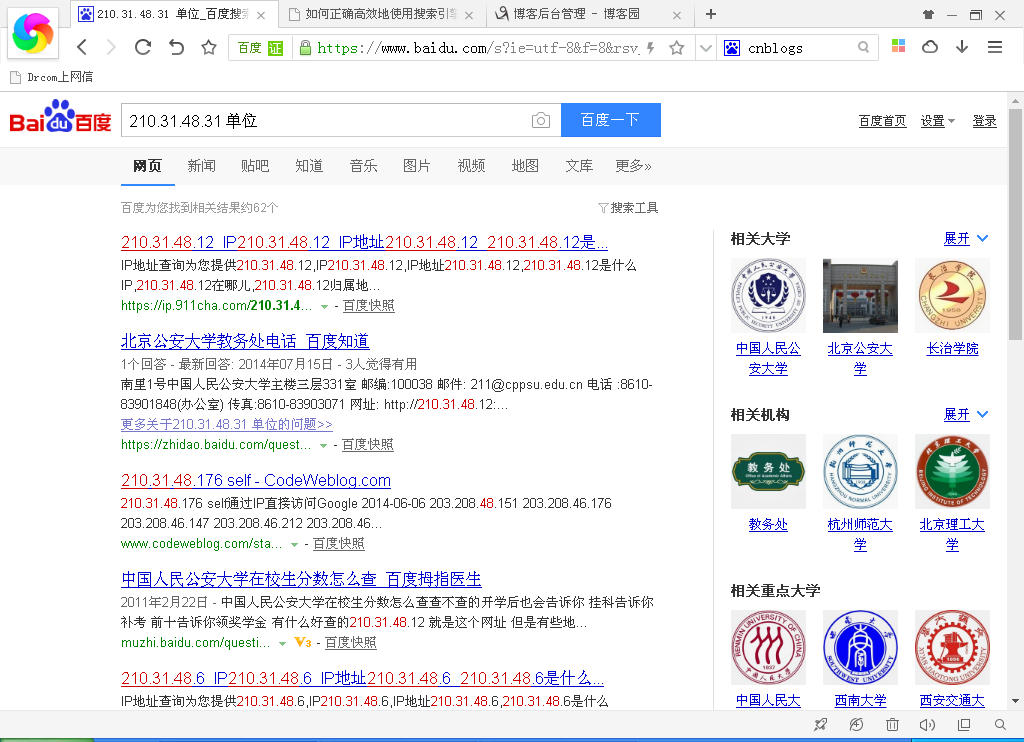Open 搜索工具 filter options
Viewport: 1024px width, 742px height.
tap(628, 208)
